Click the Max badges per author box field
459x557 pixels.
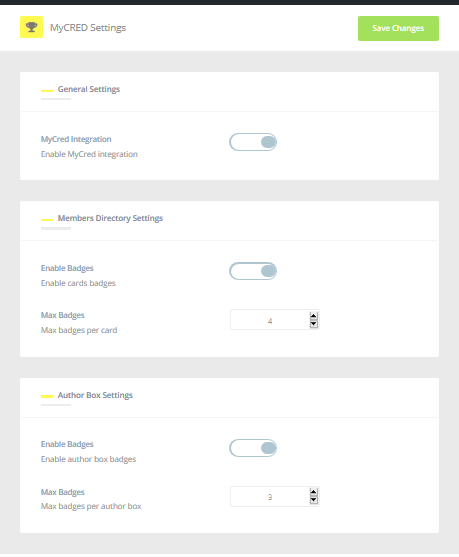[x=270, y=496]
